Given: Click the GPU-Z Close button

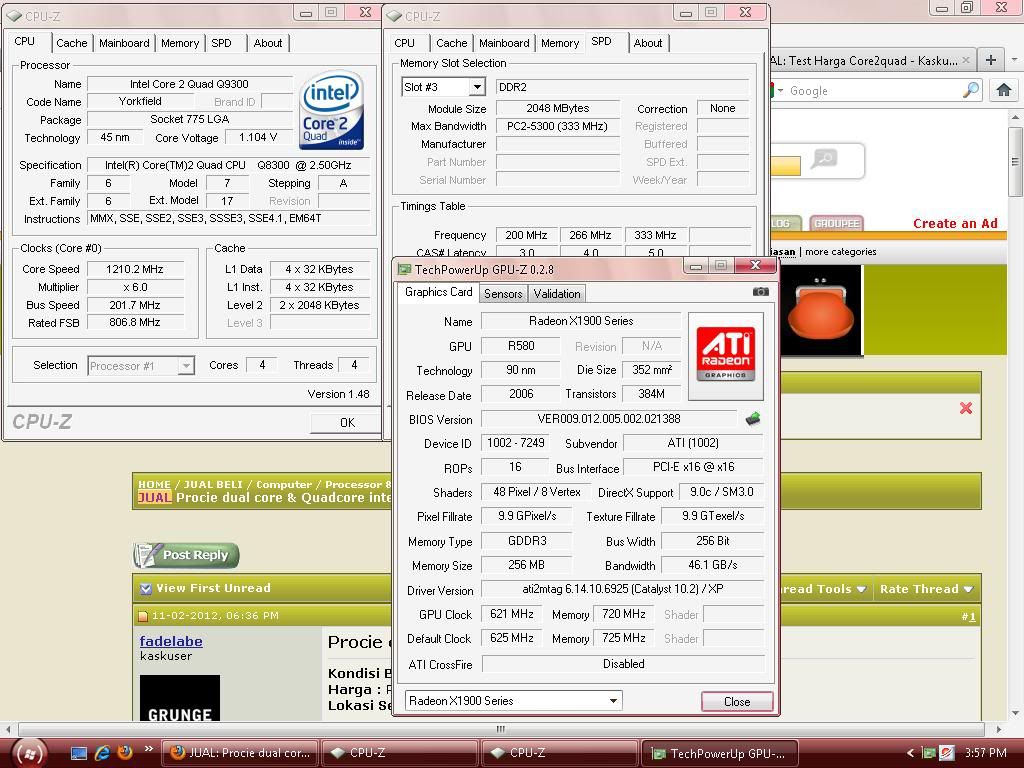Looking at the screenshot, I should tap(737, 701).
